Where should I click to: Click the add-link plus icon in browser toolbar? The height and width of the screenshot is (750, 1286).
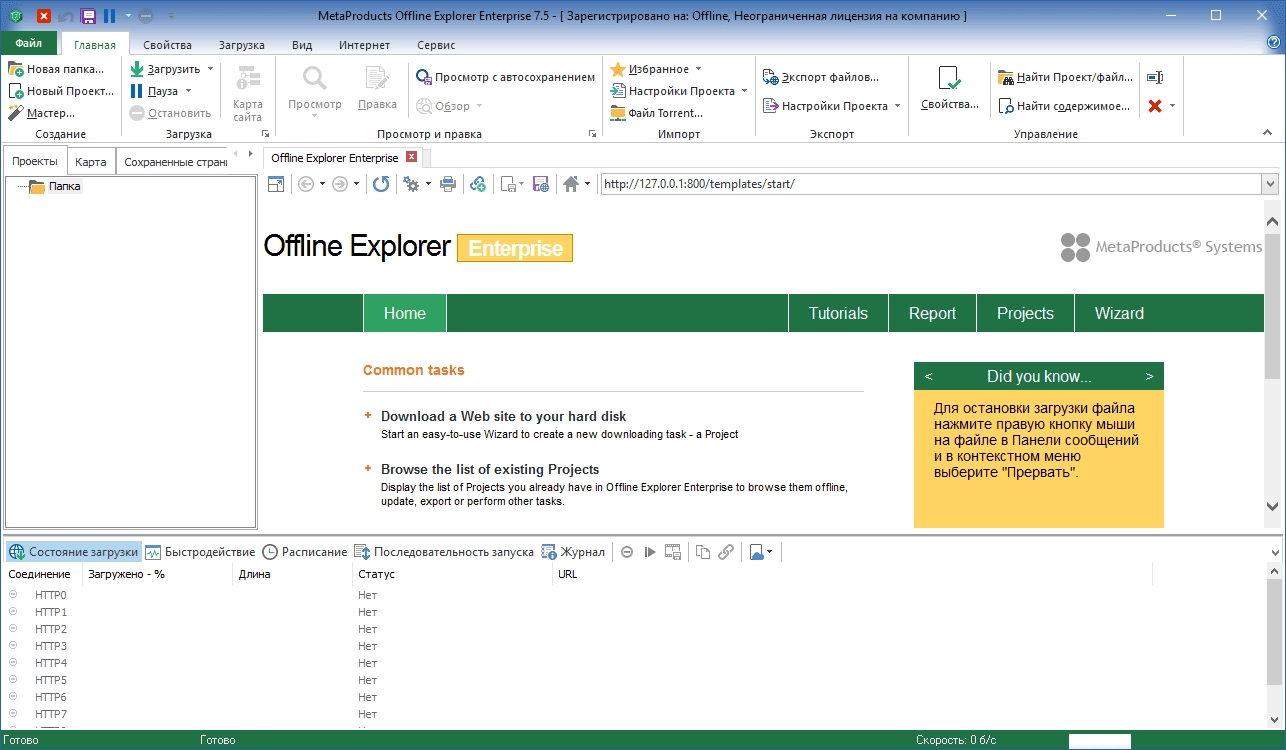(x=478, y=184)
